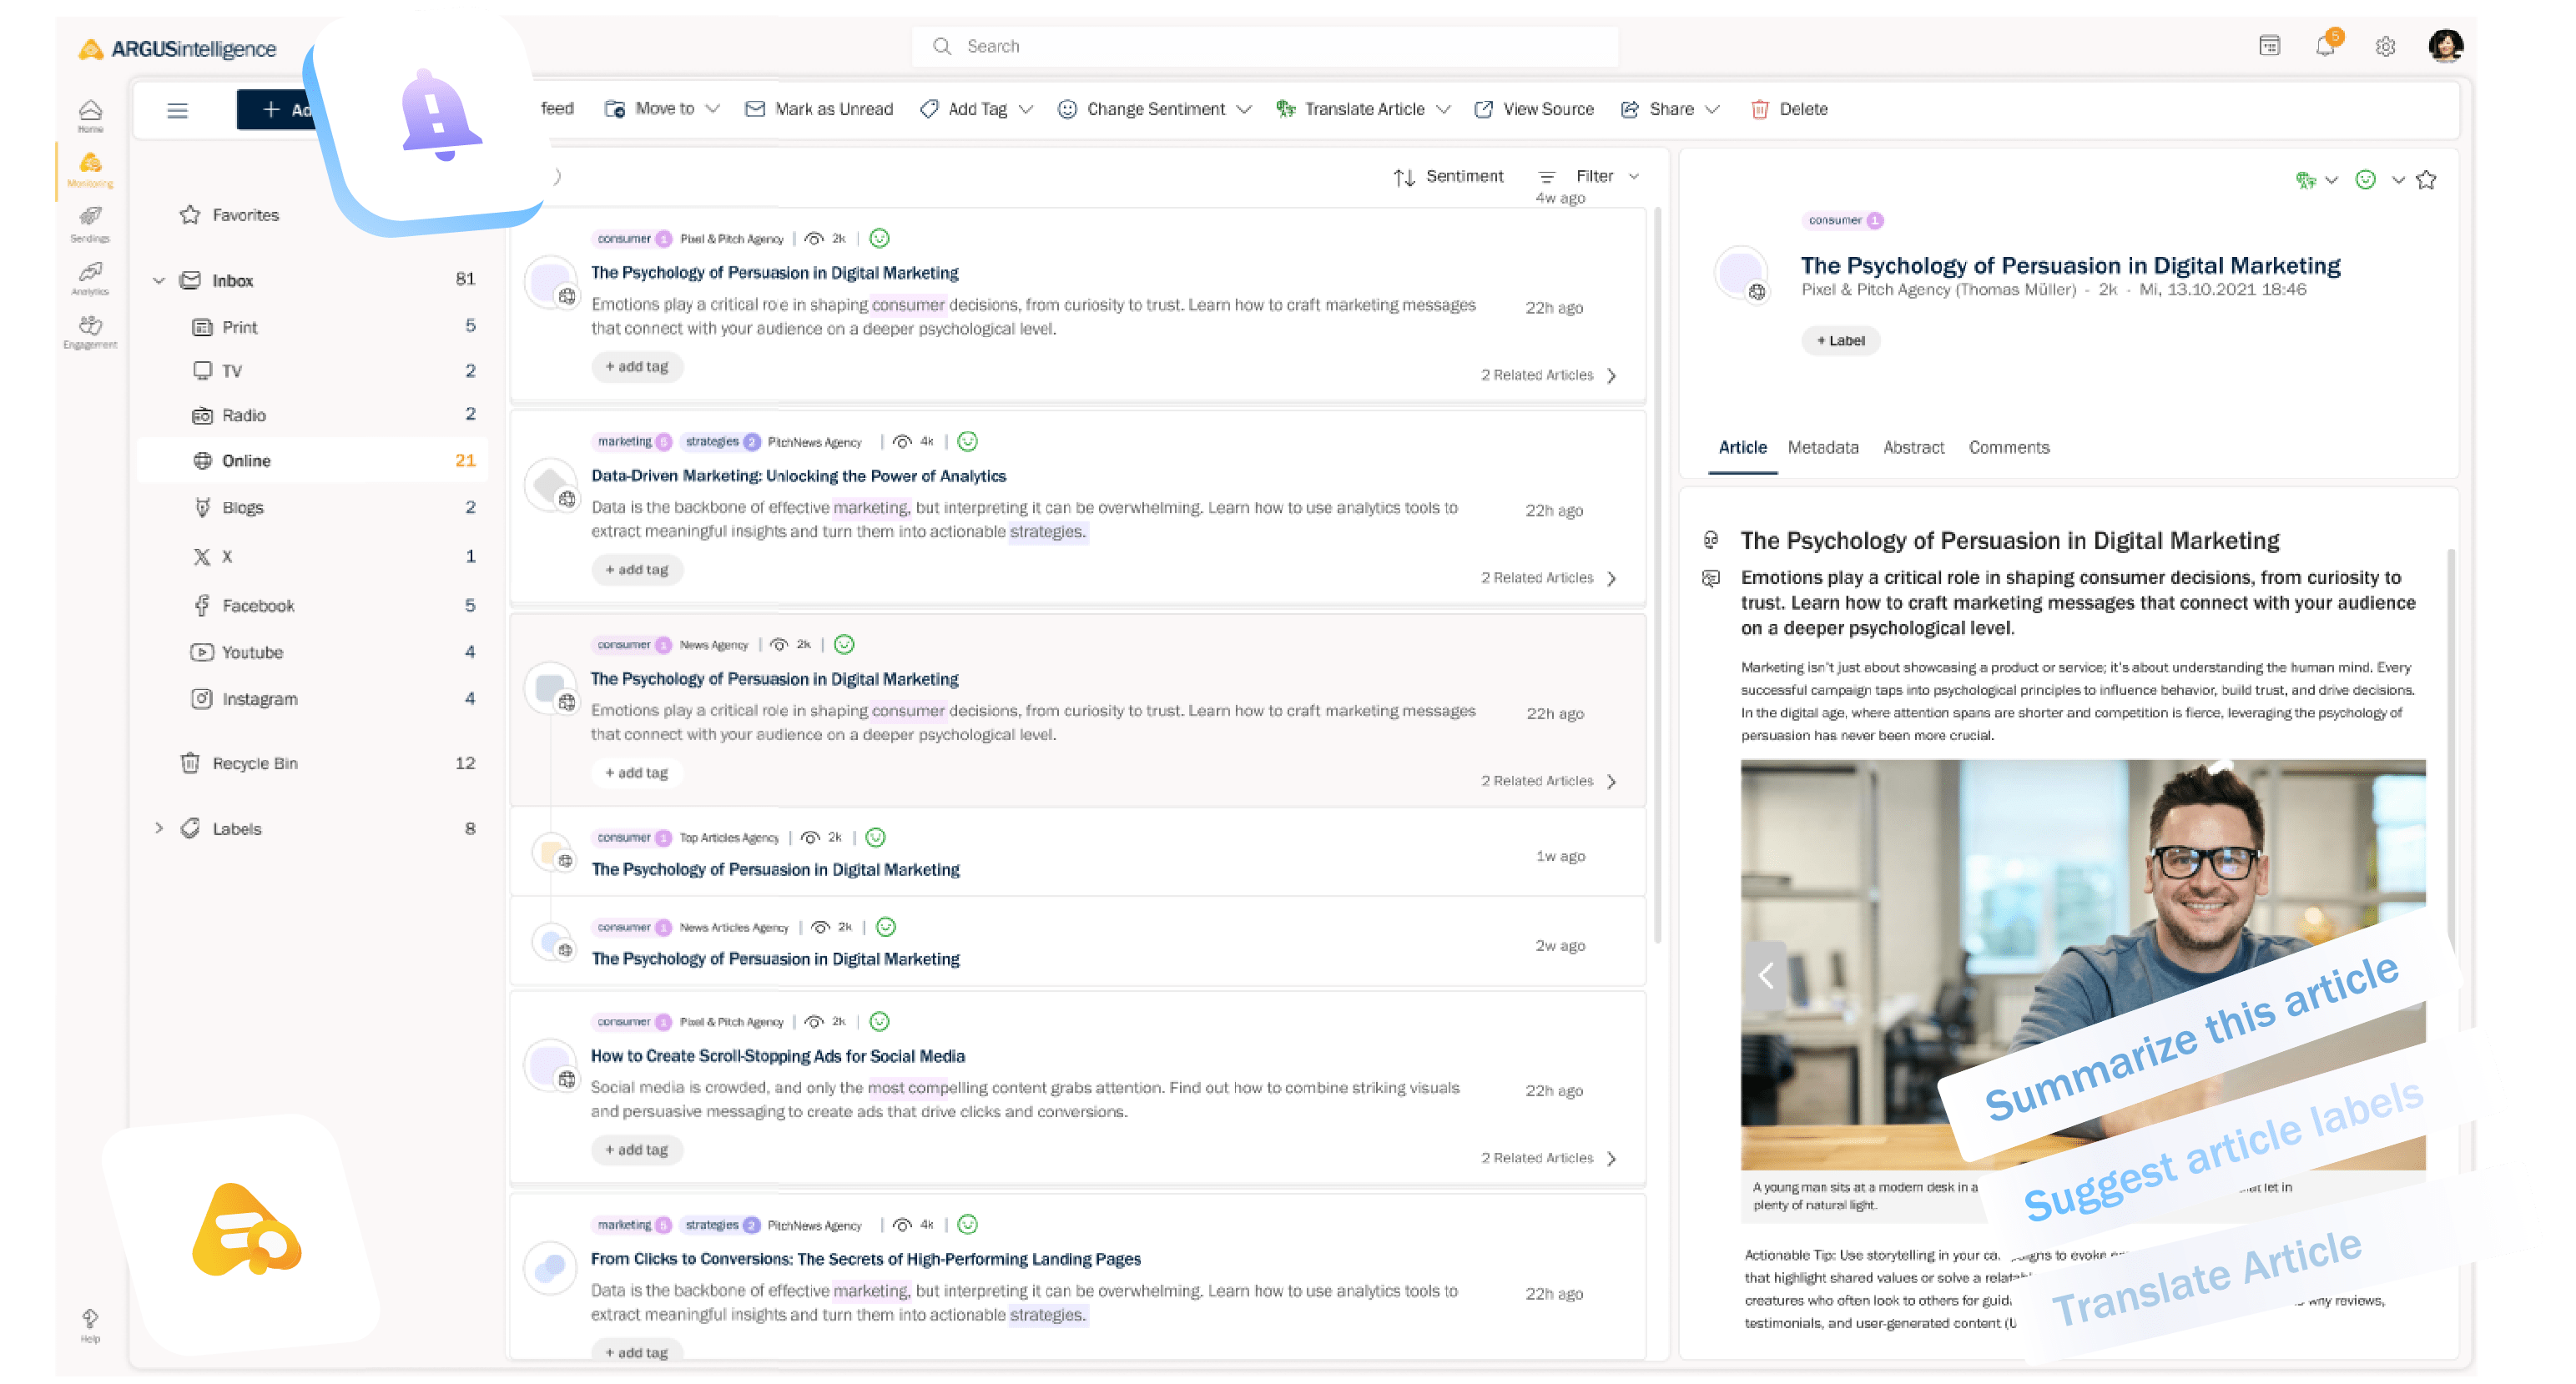Open settings gear in top bar
The image size is (2576, 1384).
tap(2385, 47)
